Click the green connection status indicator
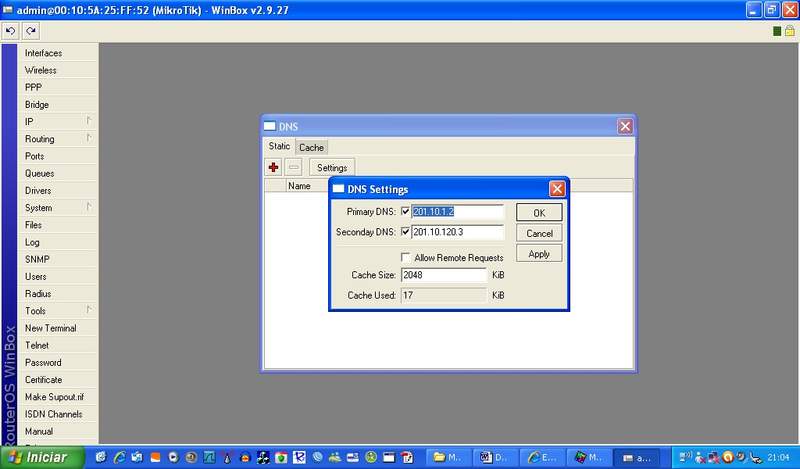Viewport: 800px width, 469px height. tap(777, 31)
